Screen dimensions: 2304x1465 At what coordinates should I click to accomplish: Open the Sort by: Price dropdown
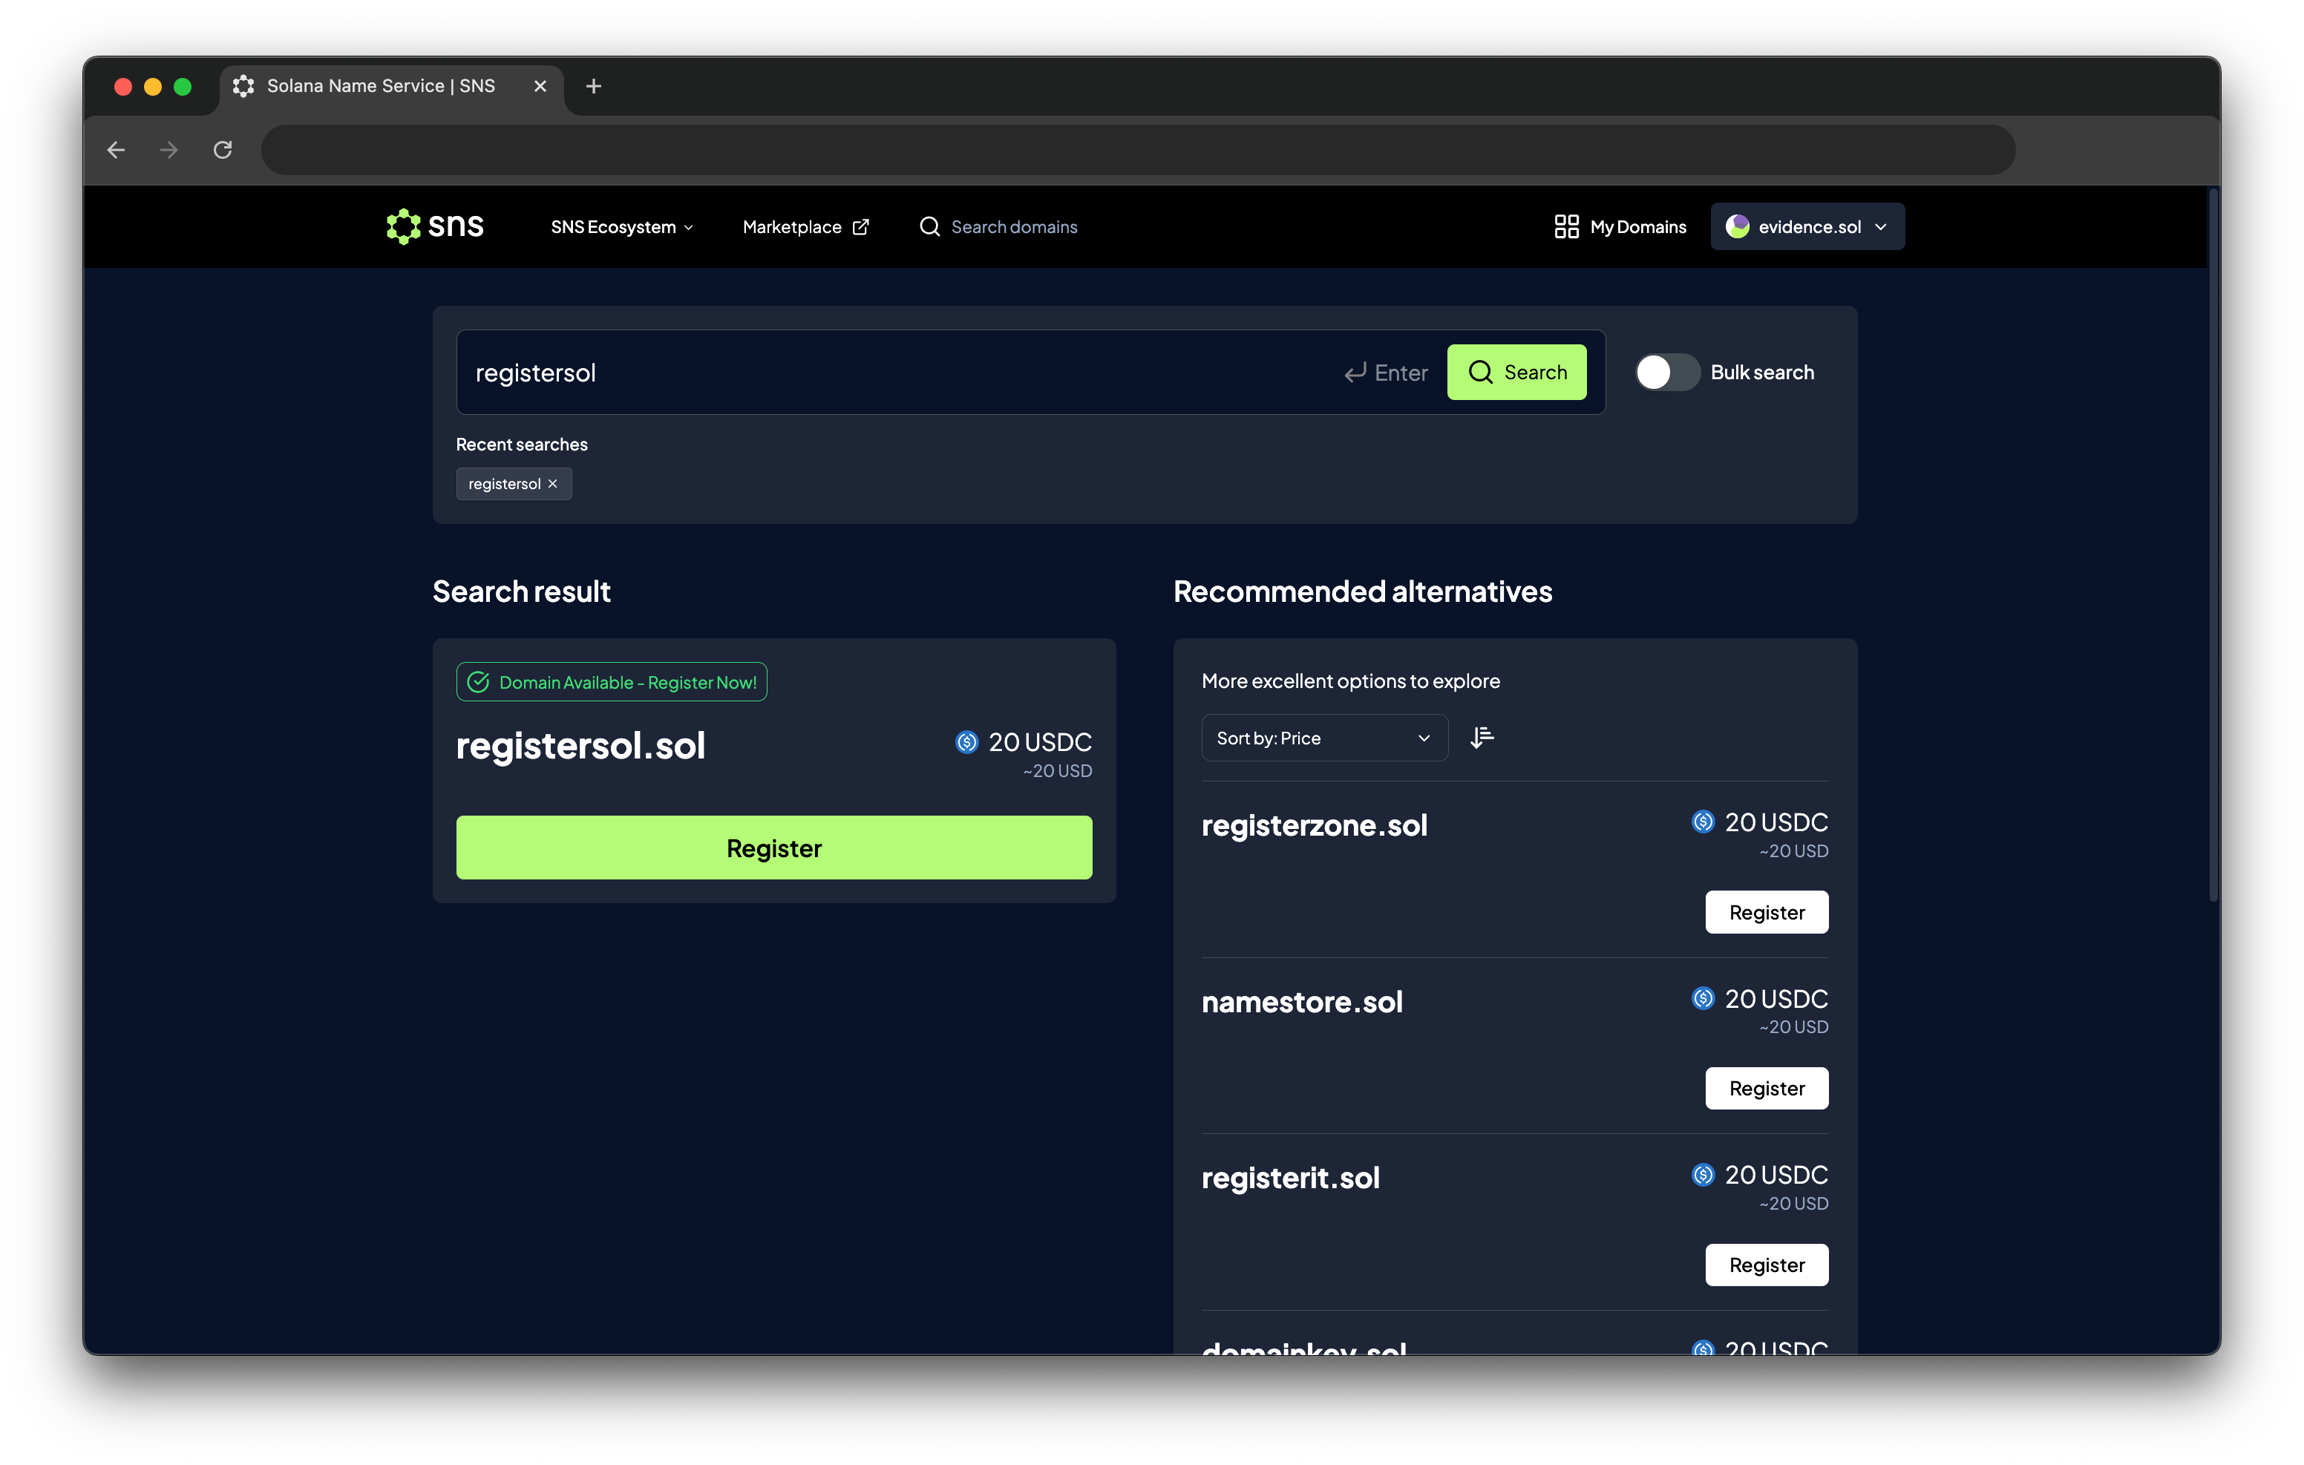pyautogui.click(x=1323, y=738)
